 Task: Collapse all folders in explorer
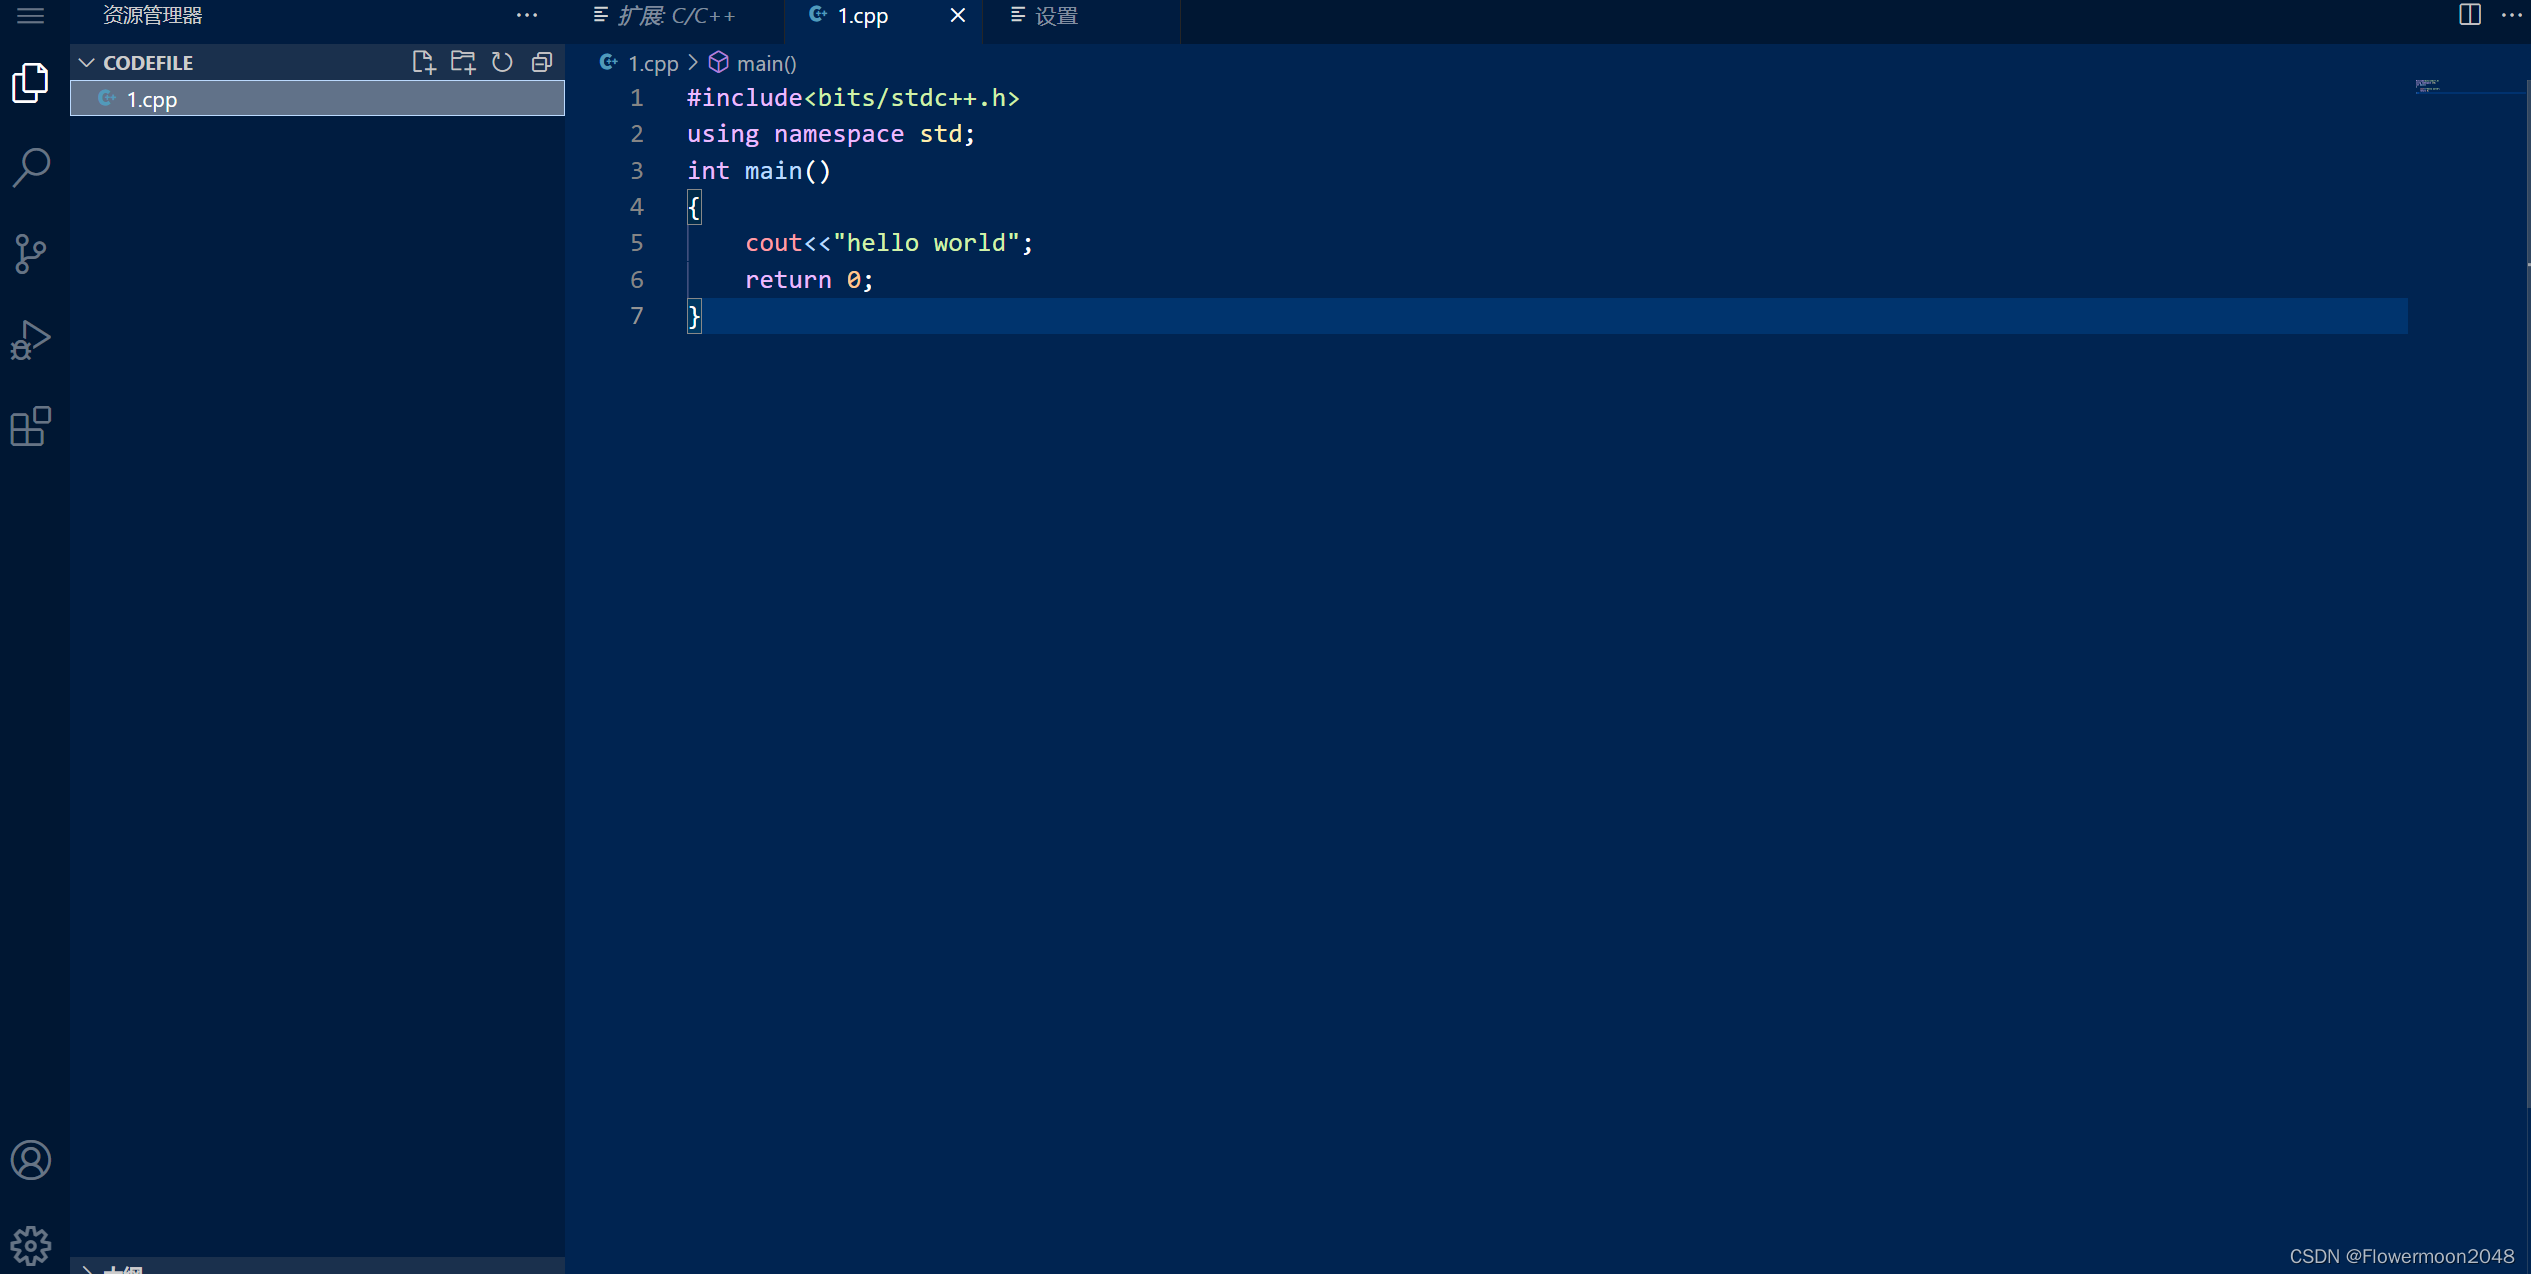pos(542,62)
